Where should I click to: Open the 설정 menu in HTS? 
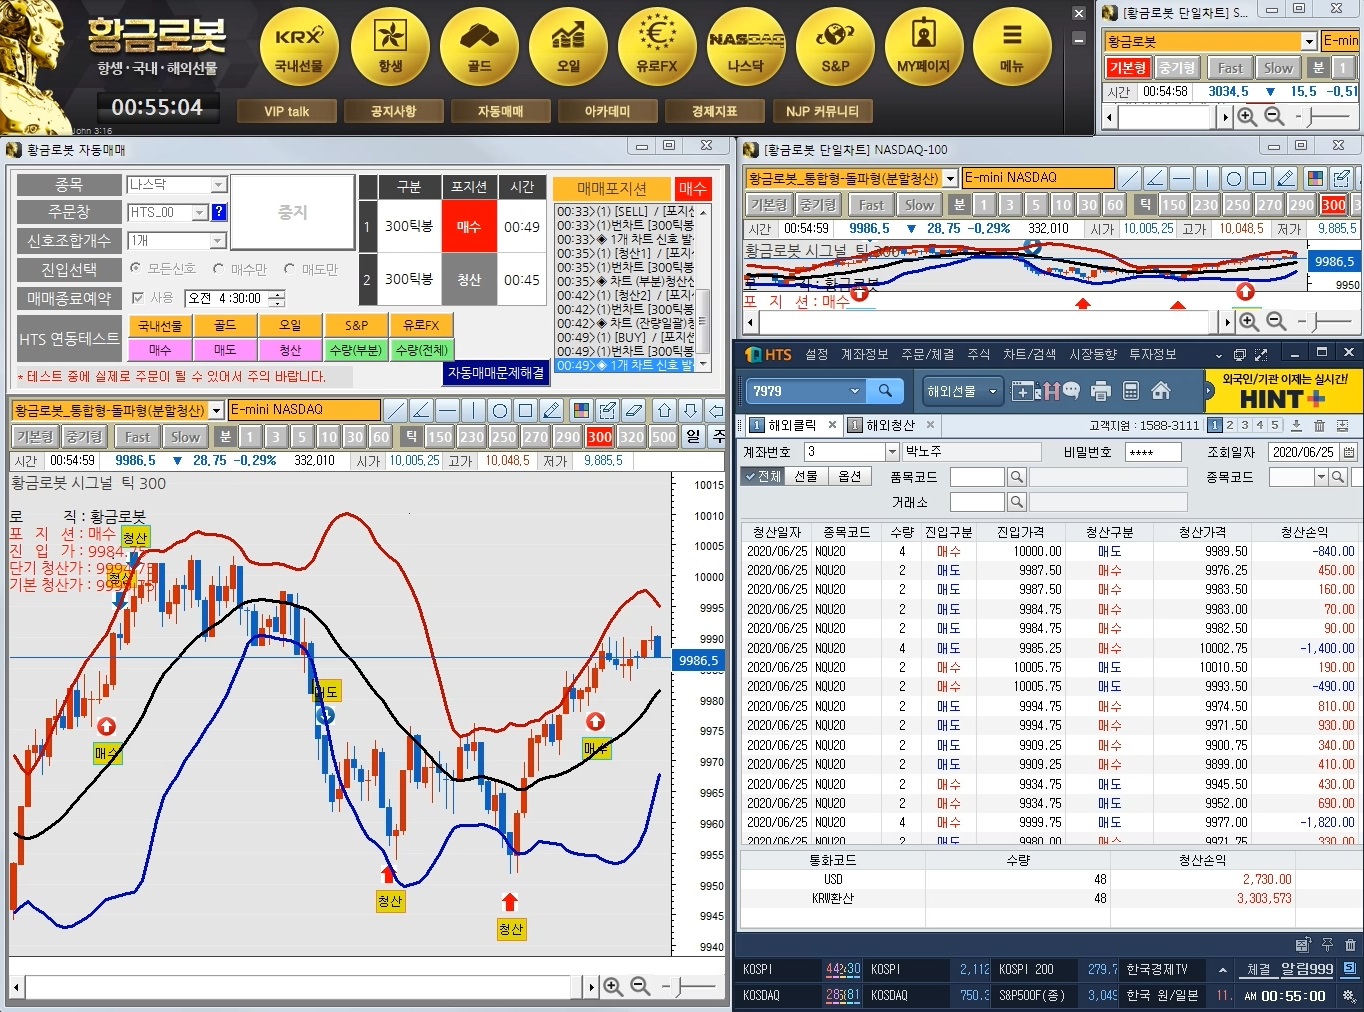816,354
